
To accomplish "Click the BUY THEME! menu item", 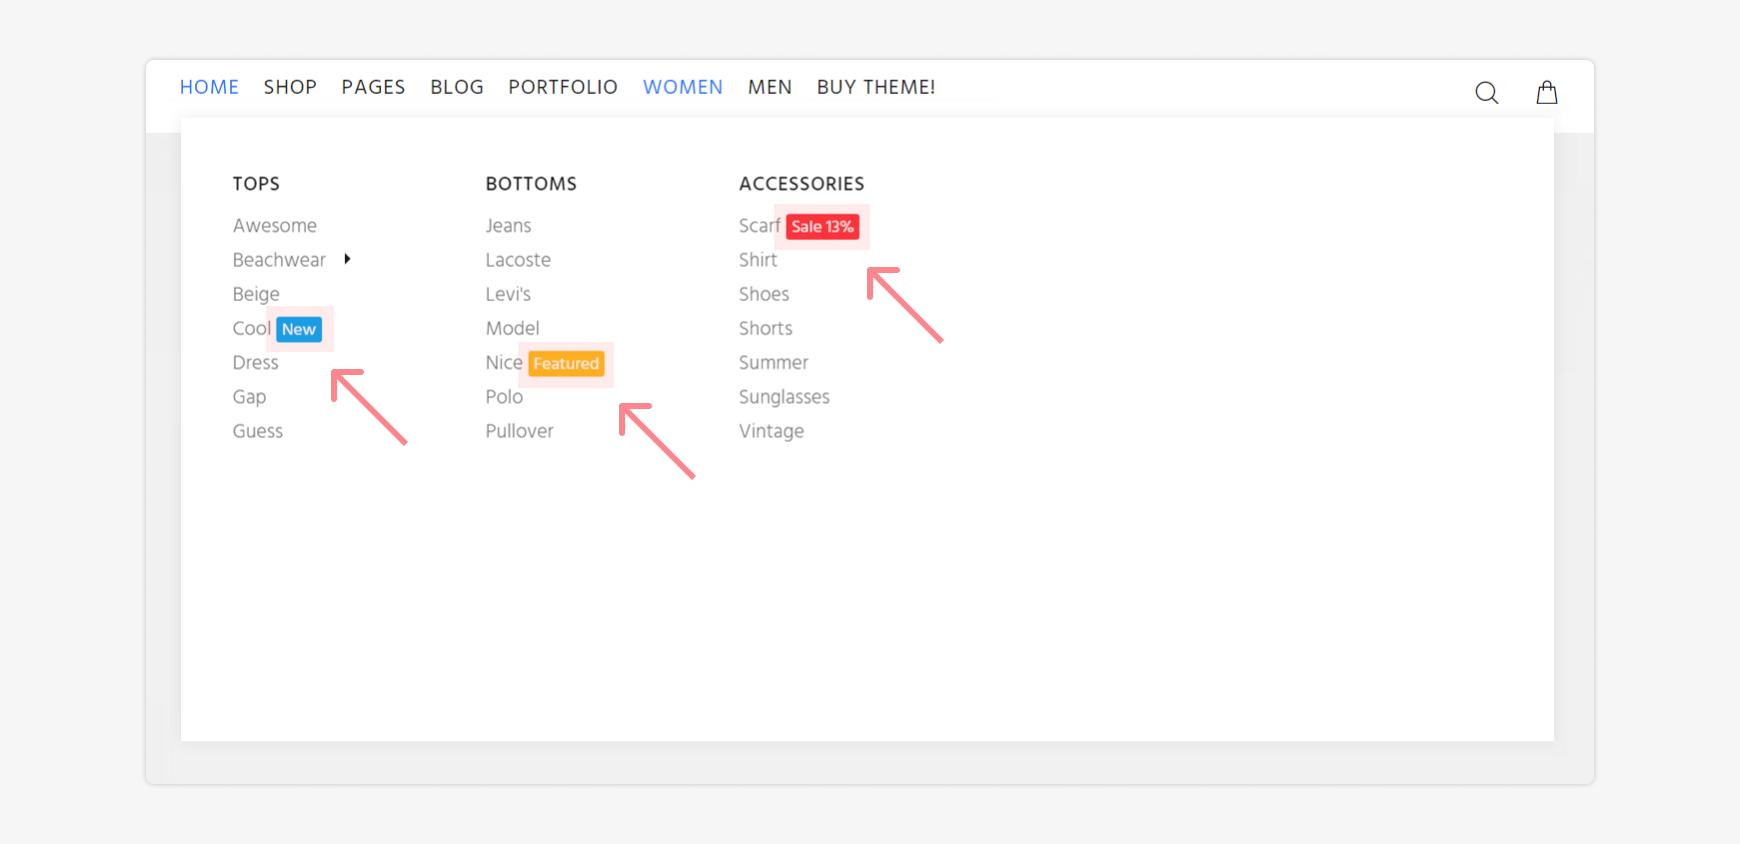I will click(x=876, y=87).
